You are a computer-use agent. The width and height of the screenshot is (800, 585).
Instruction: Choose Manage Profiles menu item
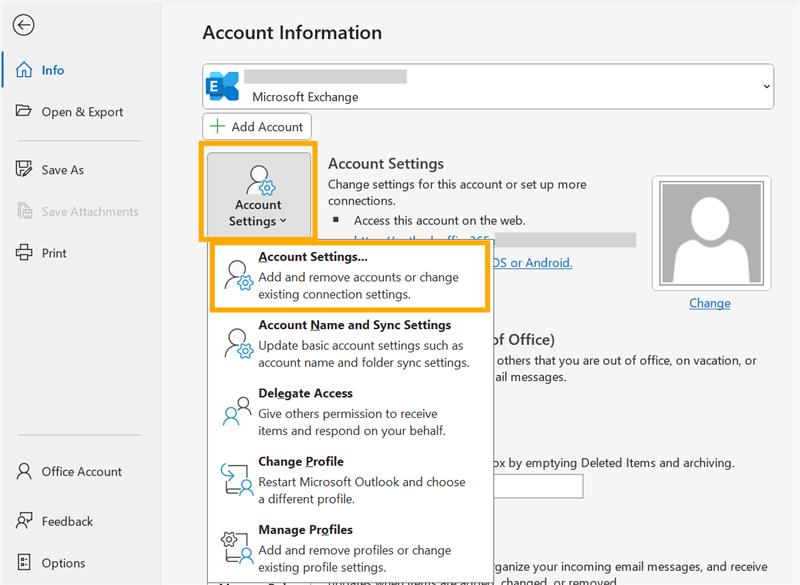click(350, 548)
